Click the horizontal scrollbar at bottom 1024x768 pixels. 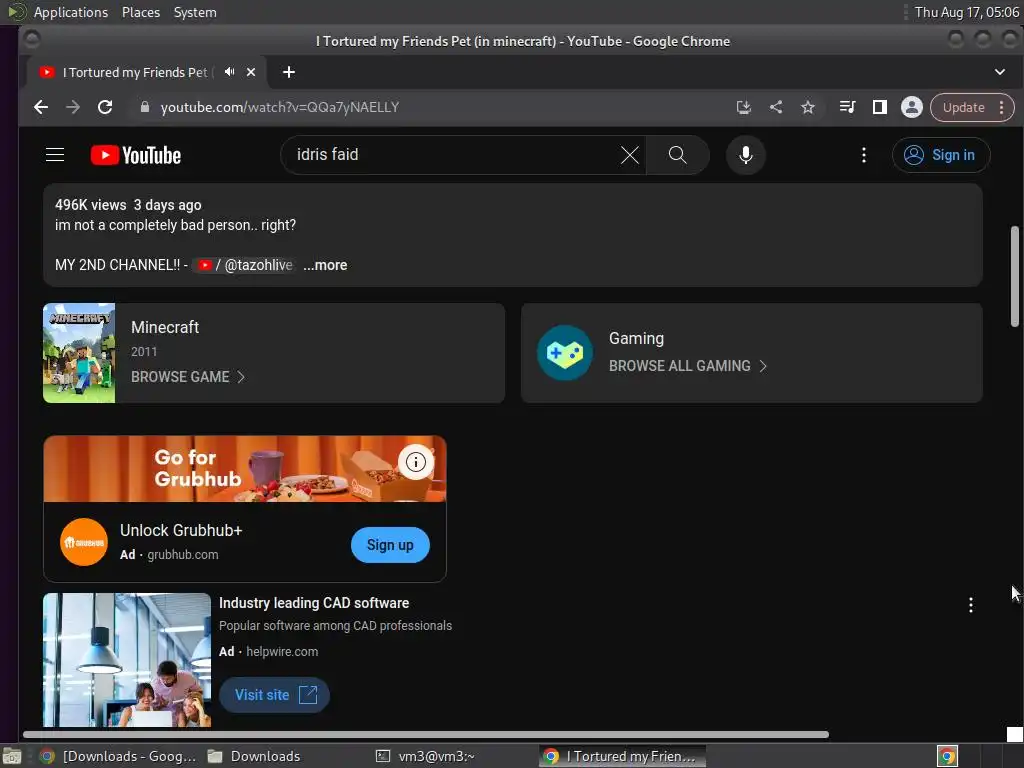point(426,735)
